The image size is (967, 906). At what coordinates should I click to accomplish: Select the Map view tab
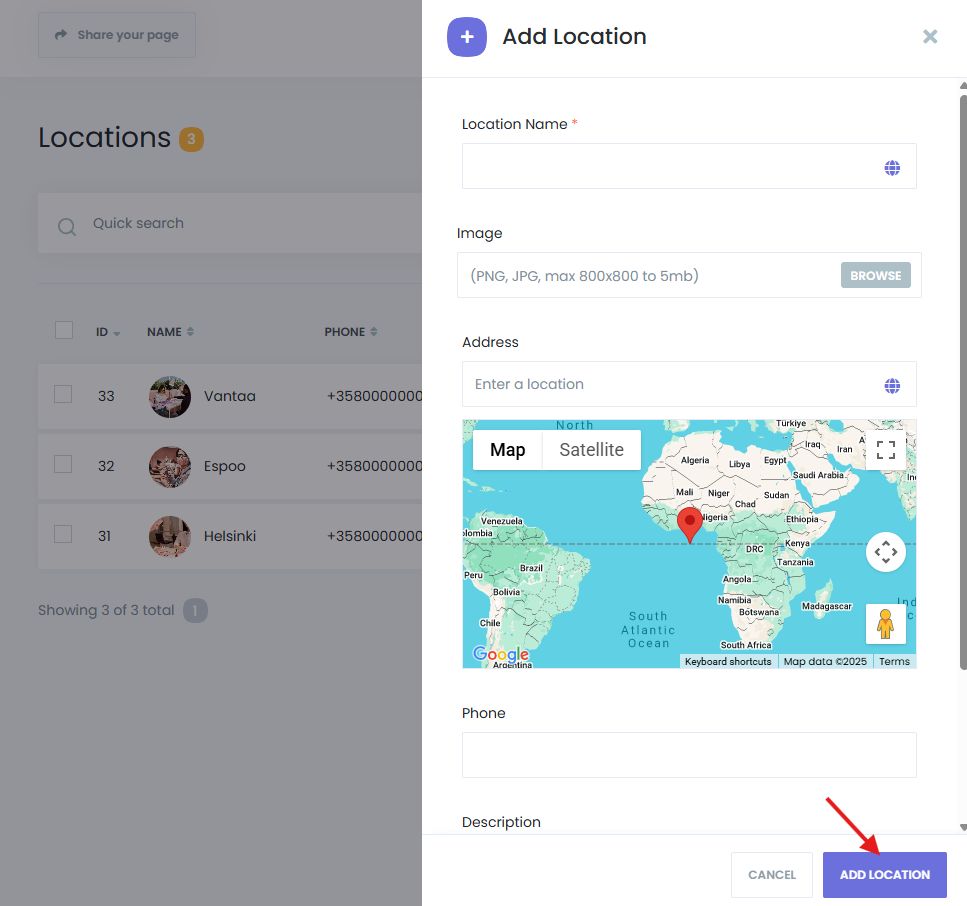[507, 450]
